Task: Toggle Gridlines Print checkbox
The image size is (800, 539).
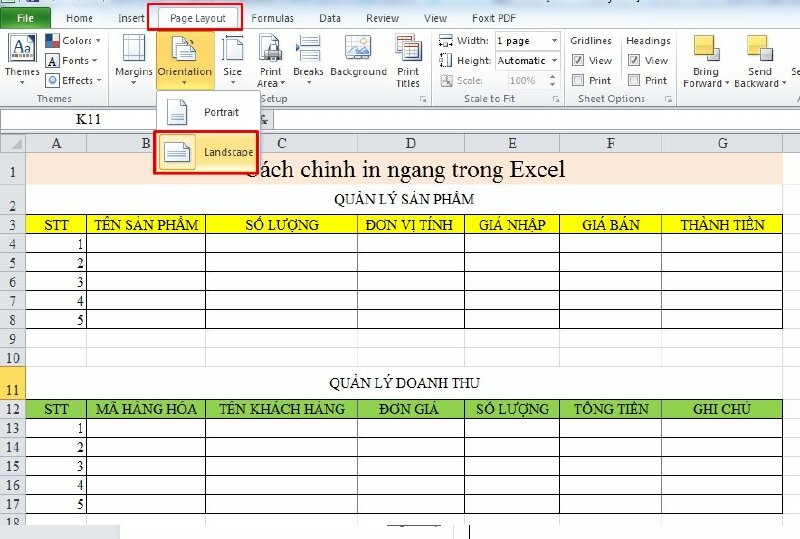Action: (578, 80)
